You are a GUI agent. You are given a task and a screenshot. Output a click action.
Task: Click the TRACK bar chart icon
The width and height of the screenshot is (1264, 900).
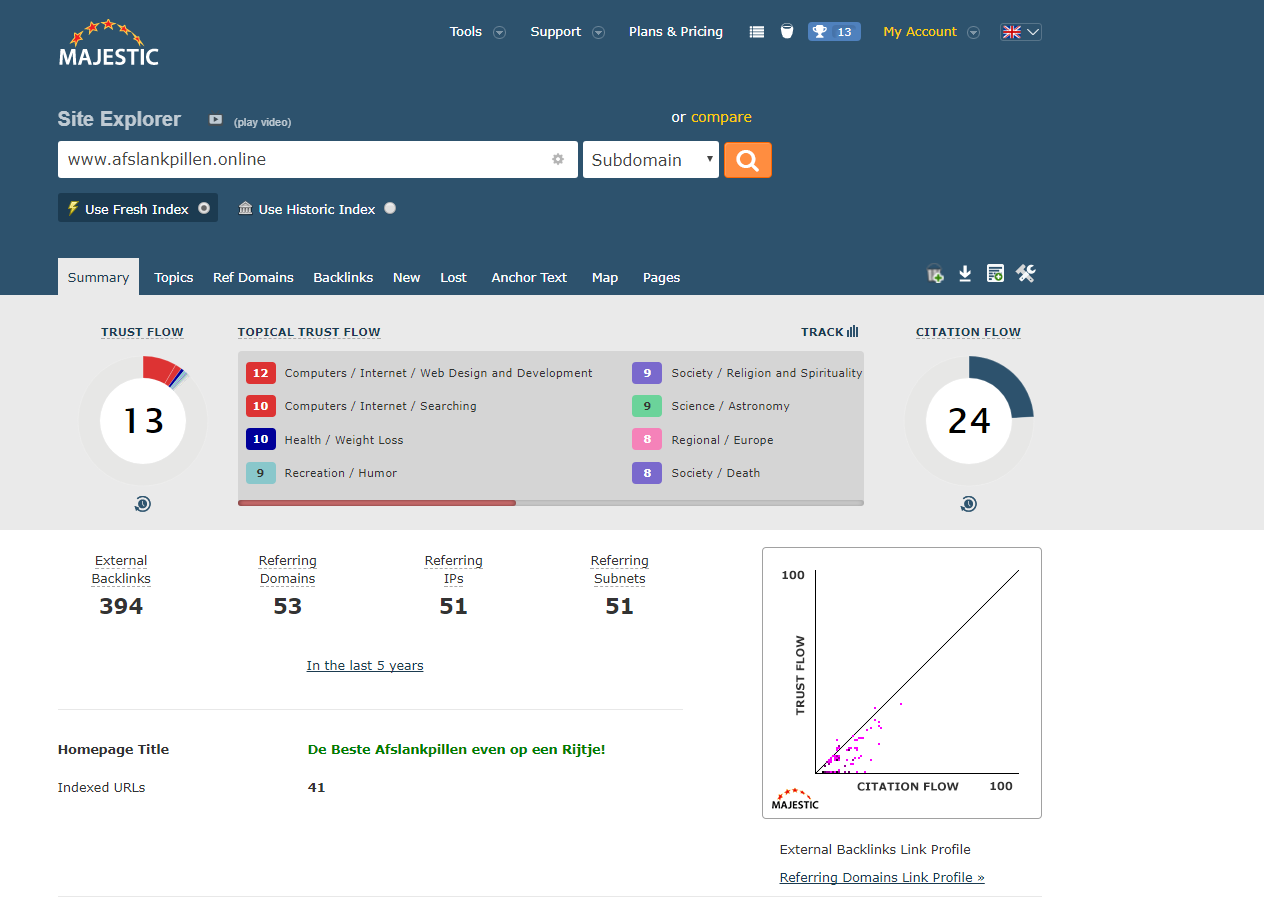pos(853,332)
